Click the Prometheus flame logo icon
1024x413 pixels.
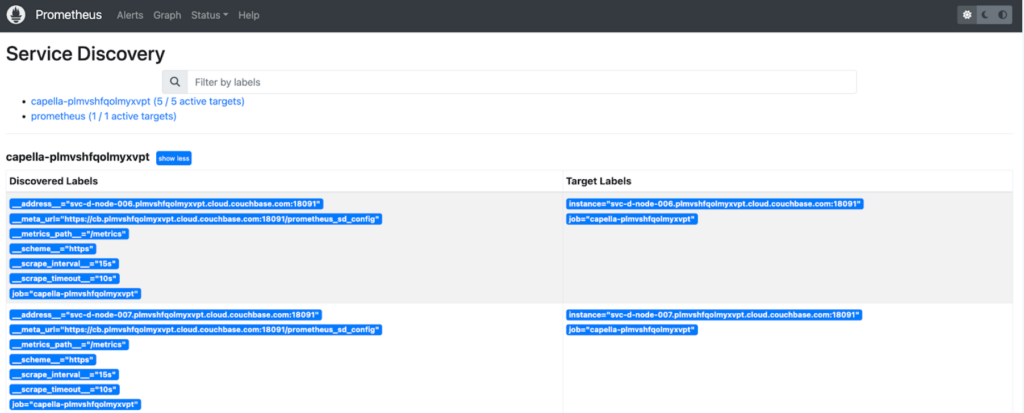point(16,14)
